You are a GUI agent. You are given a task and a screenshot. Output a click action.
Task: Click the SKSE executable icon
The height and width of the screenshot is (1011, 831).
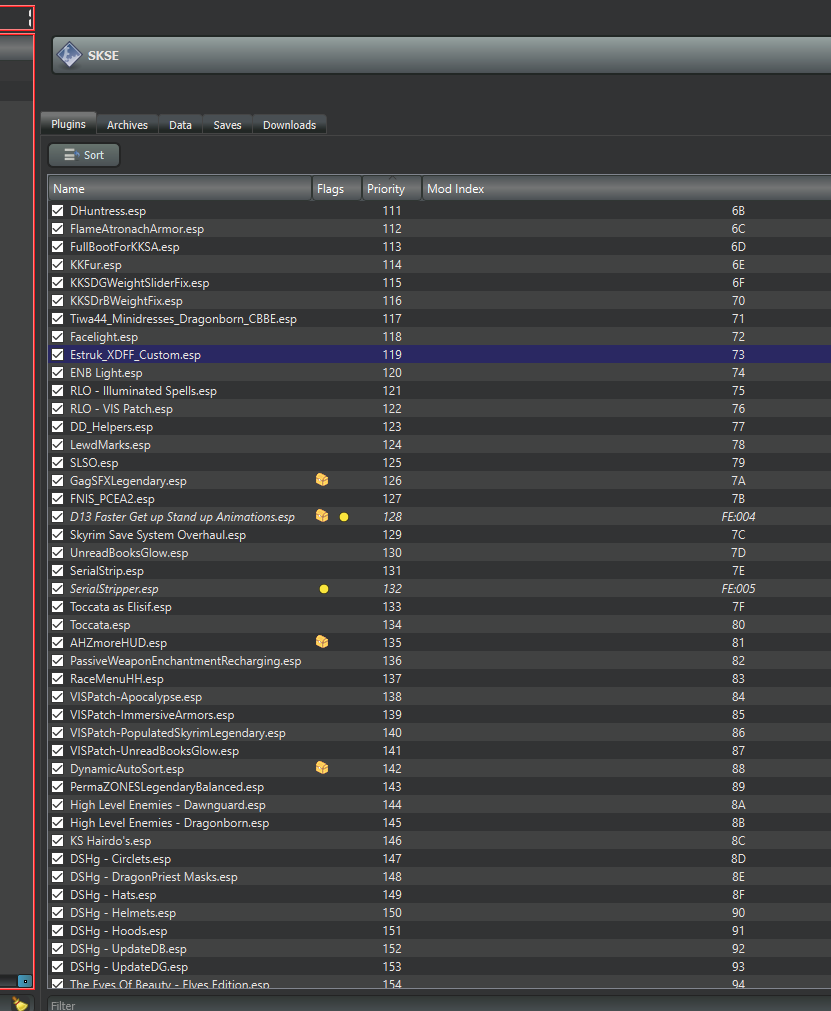pyautogui.click(x=69, y=55)
